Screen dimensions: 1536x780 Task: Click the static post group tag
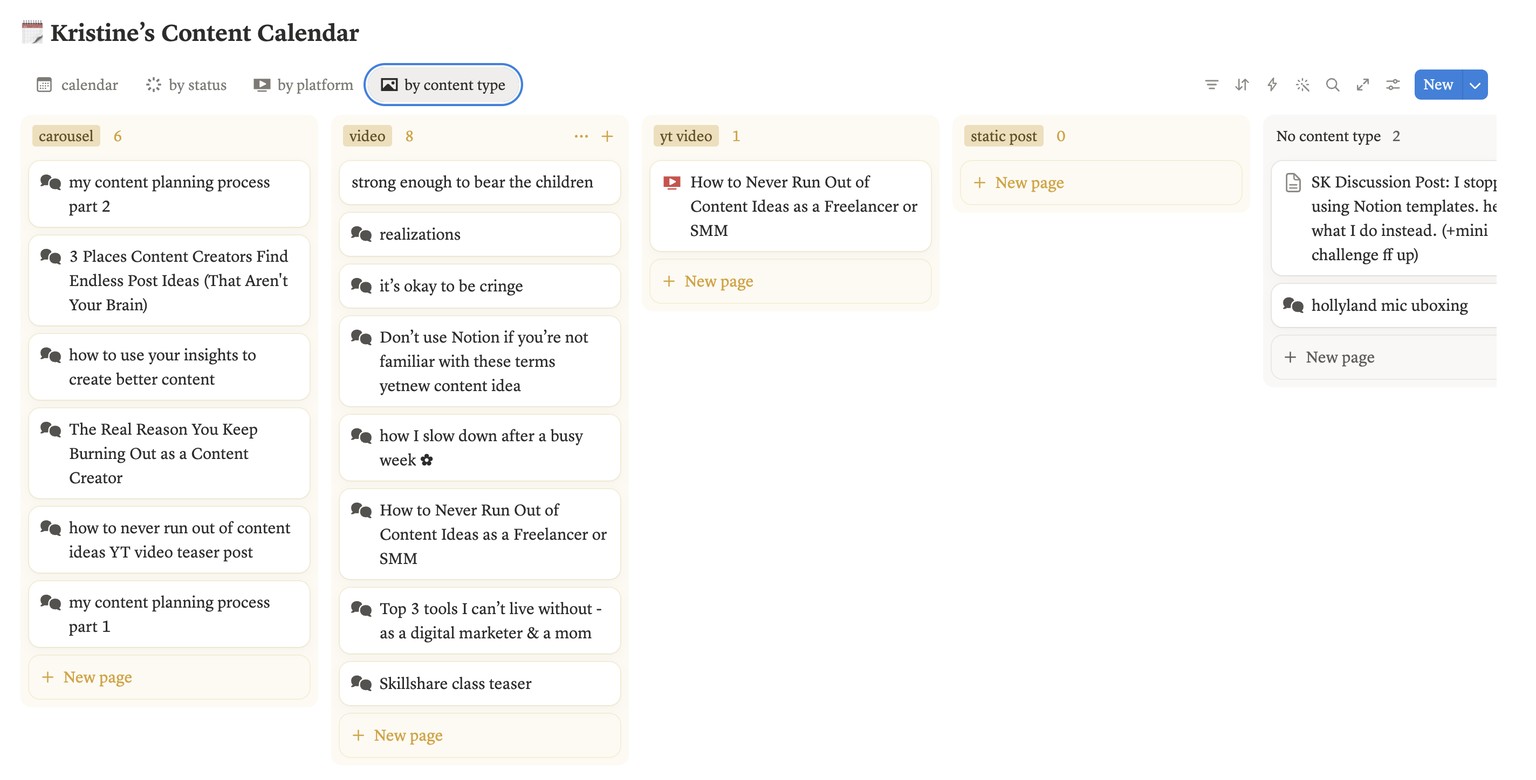tap(1003, 136)
